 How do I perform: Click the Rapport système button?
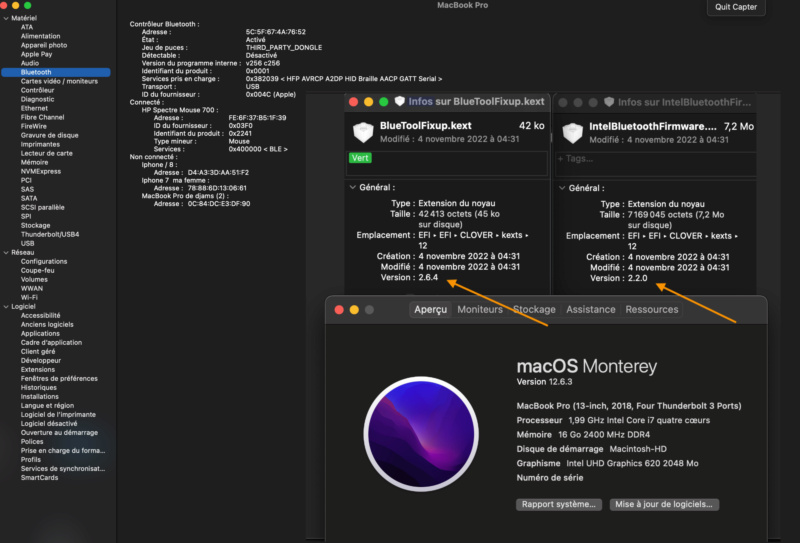coord(559,504)
